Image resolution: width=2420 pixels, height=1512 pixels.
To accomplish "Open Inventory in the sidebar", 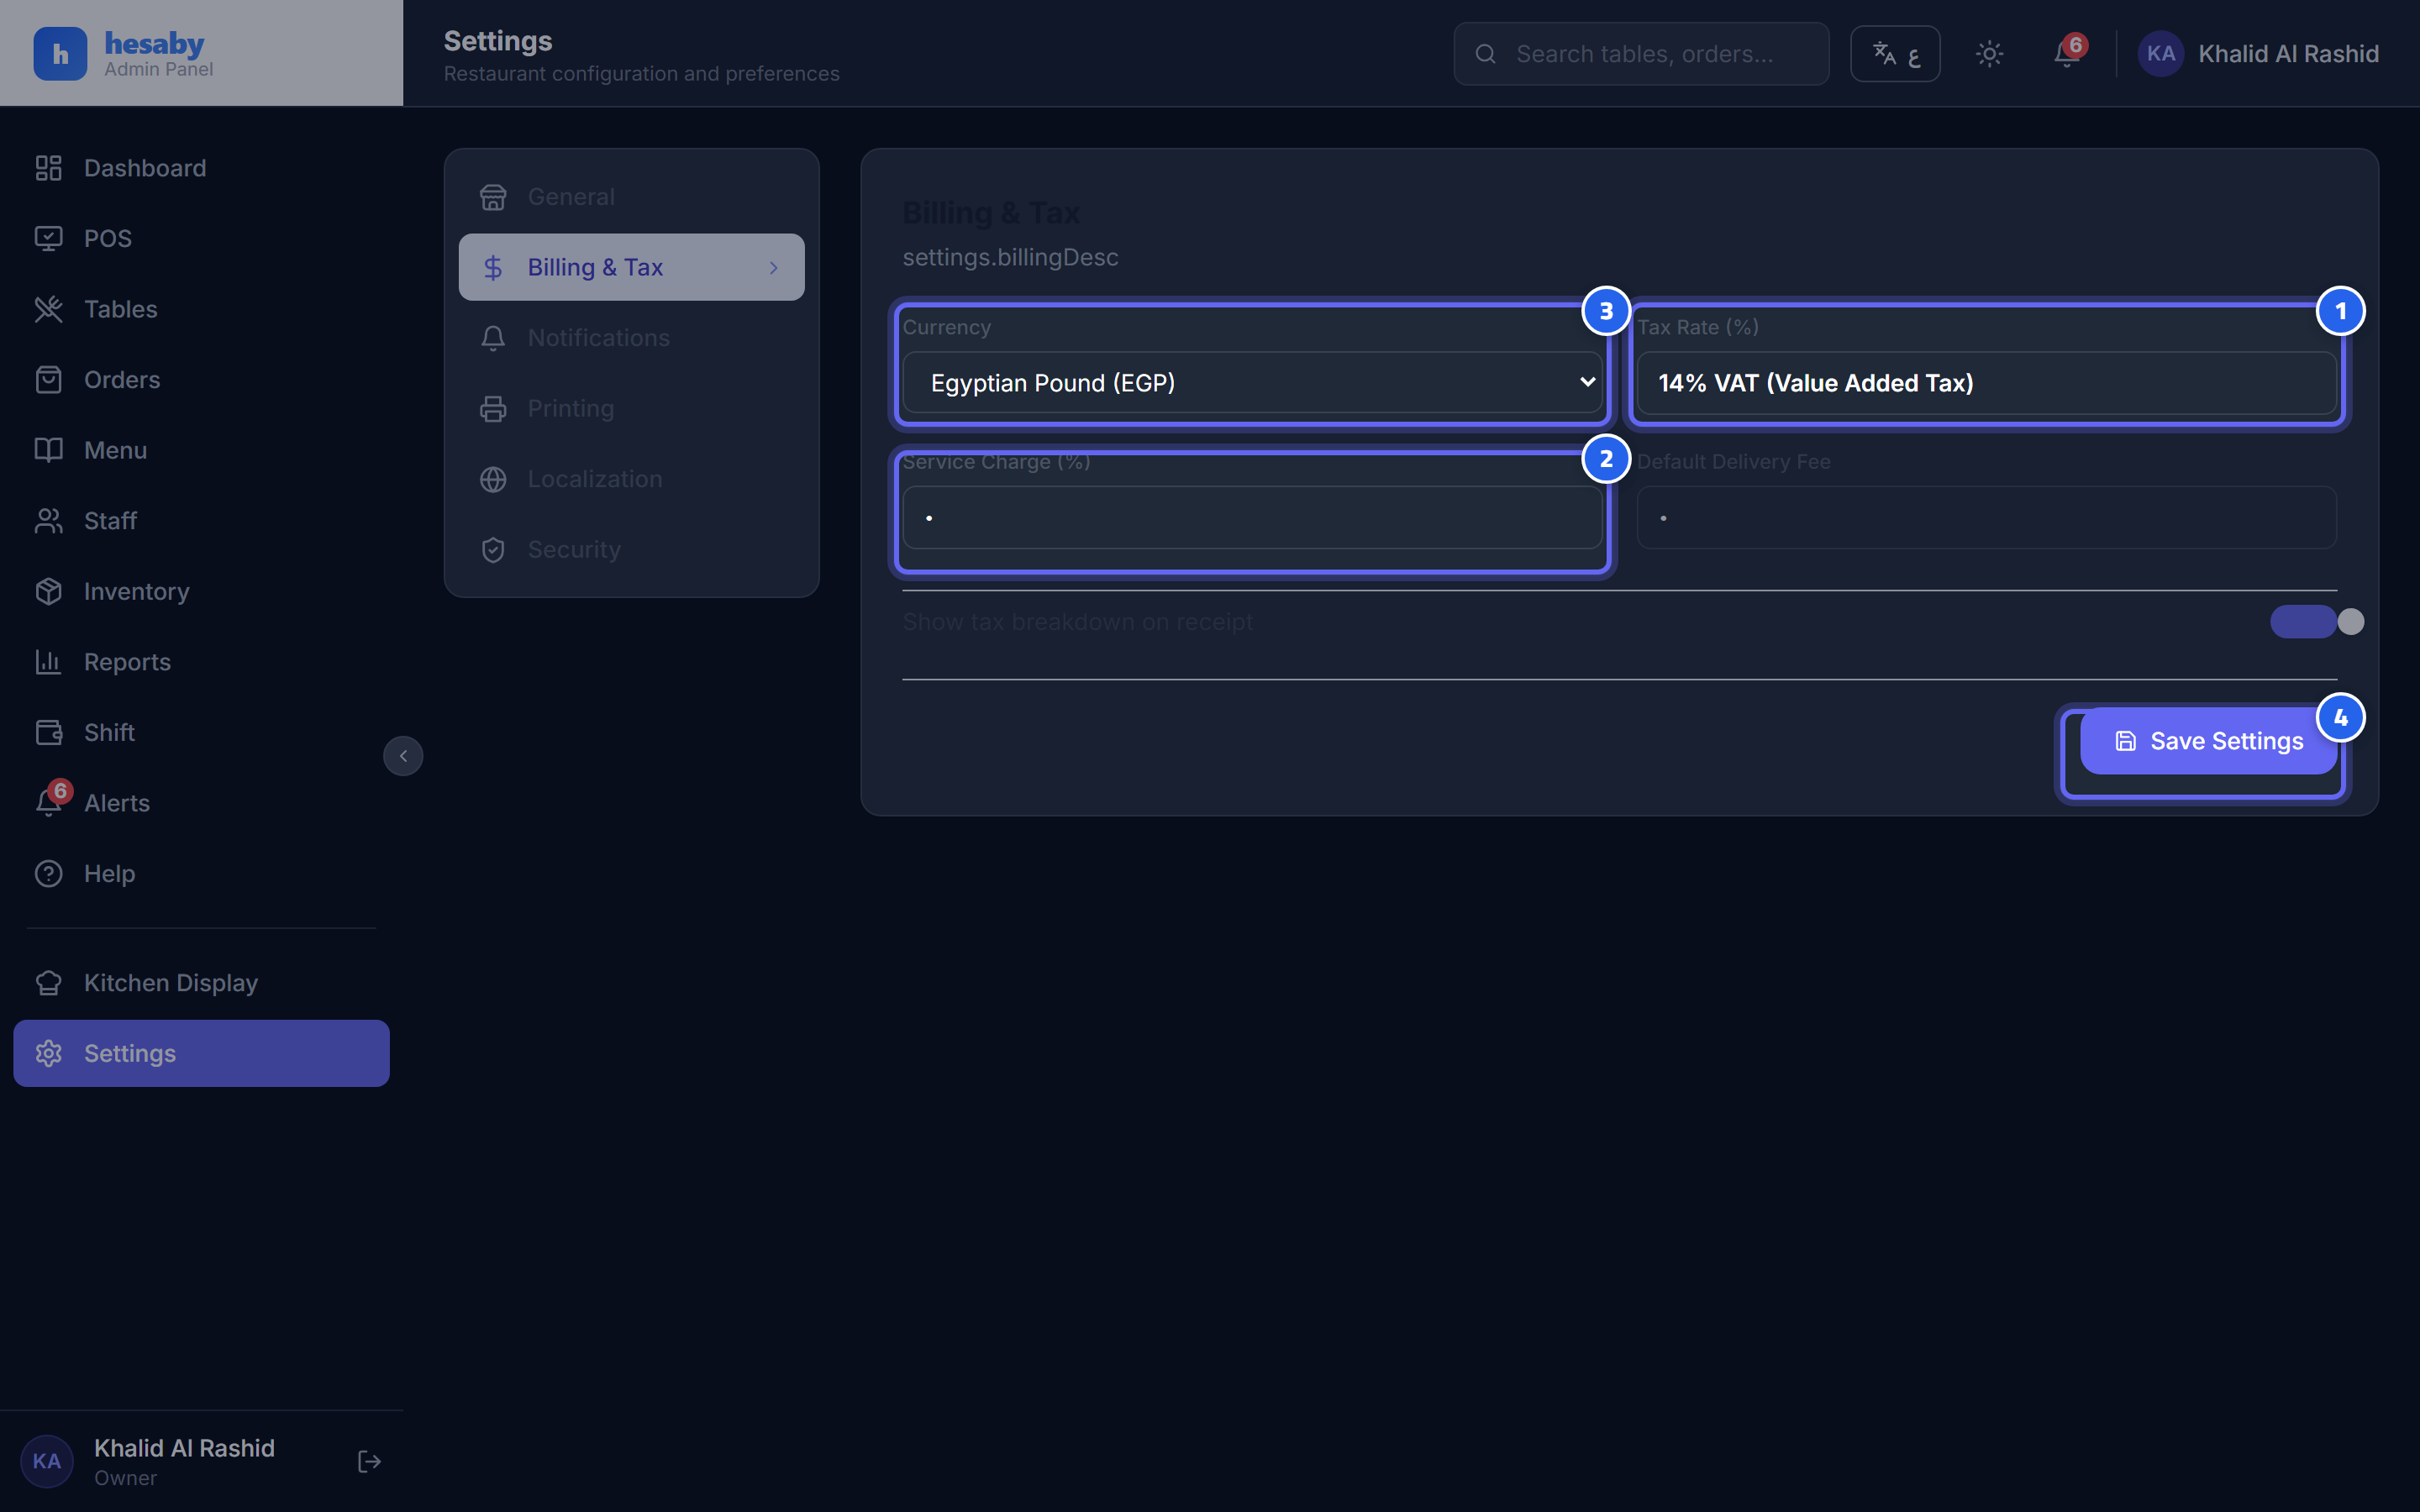I will coord(201,591).
